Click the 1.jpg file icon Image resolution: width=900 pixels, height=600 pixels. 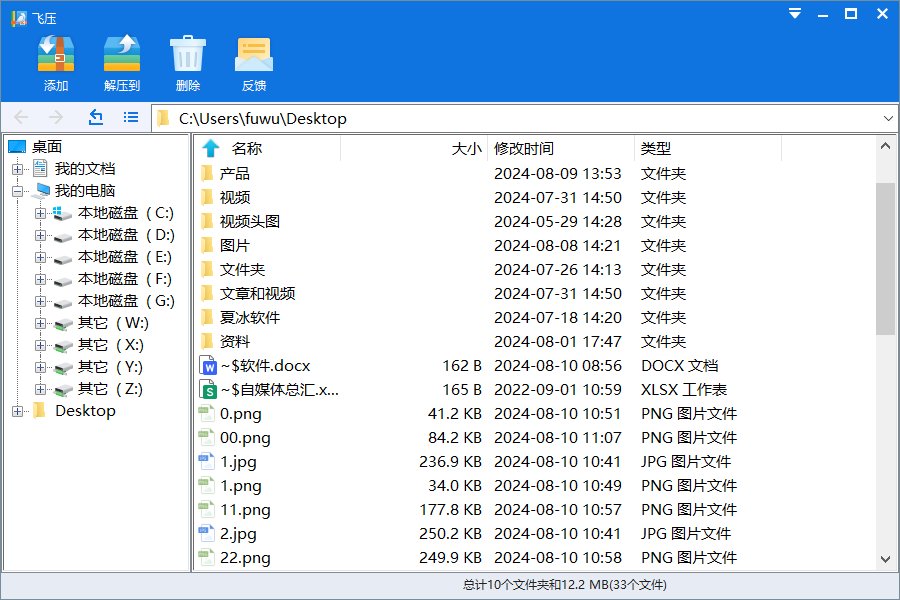pos(207,461)
